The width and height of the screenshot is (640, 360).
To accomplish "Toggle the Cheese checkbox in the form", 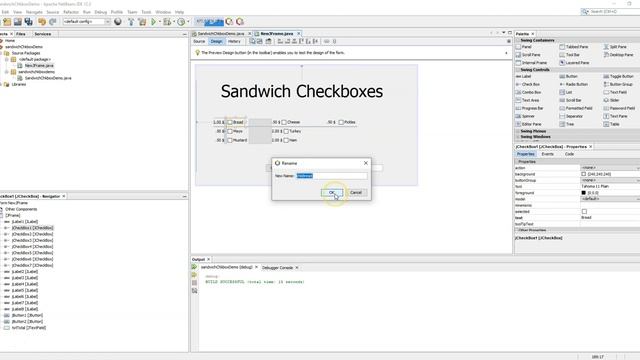I will tap(284, 122).
